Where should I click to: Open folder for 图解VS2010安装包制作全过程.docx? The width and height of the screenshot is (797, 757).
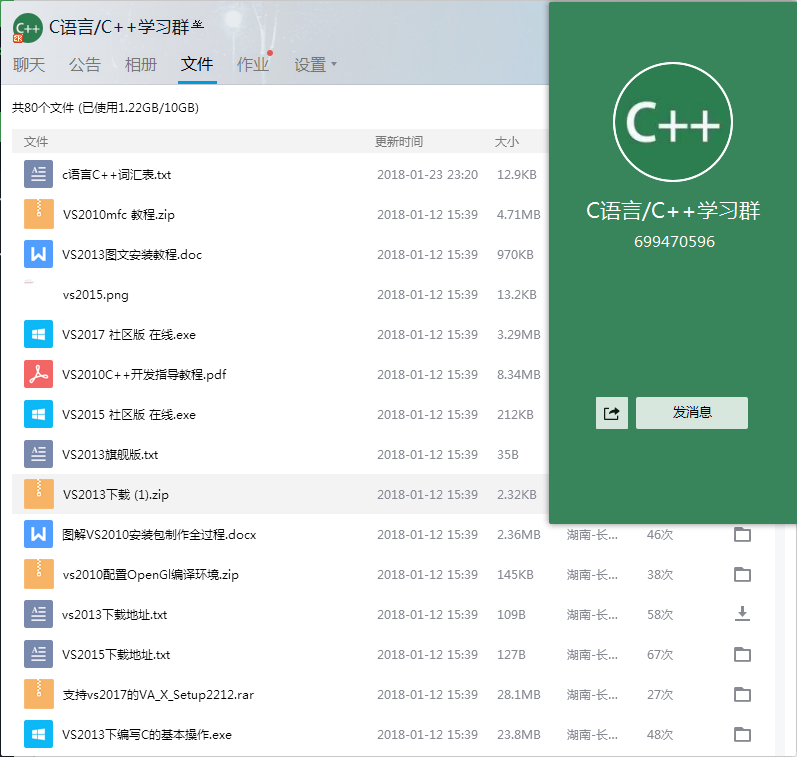pos(743,534)
